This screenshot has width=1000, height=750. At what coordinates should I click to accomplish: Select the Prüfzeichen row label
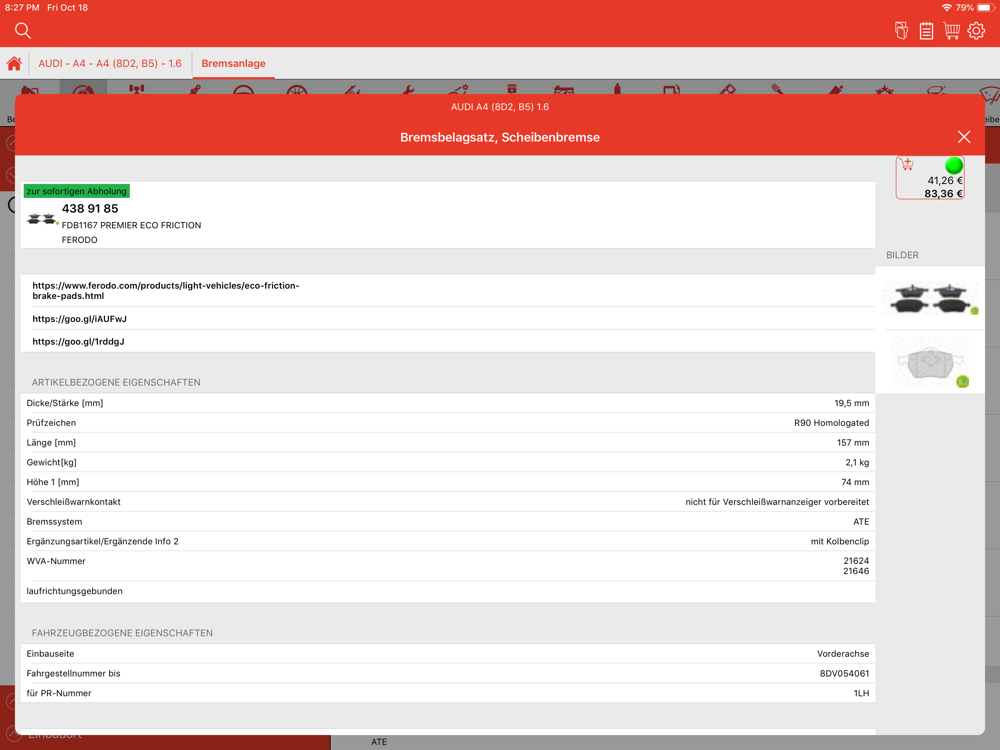click(x=51, y=423)
